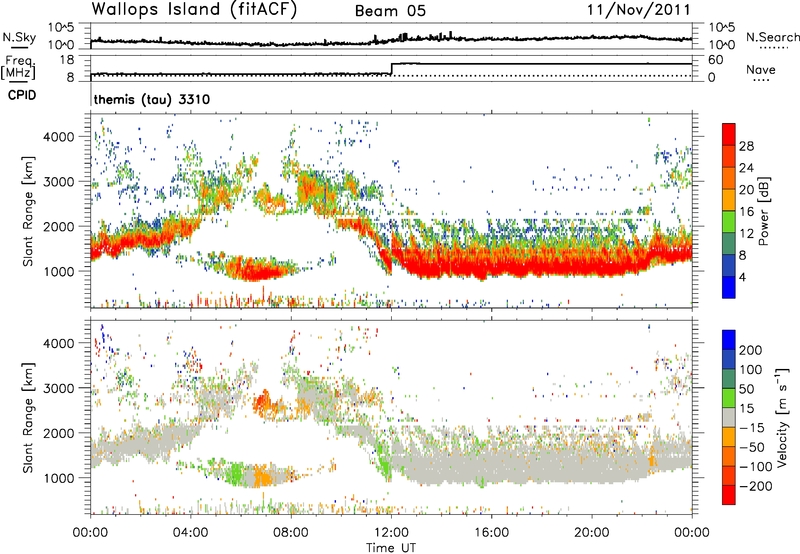Screen dimensions: 800x554
Task: Click the 'Velocity [m s-1]' colorbar label
Action: (x=782, y=417)
